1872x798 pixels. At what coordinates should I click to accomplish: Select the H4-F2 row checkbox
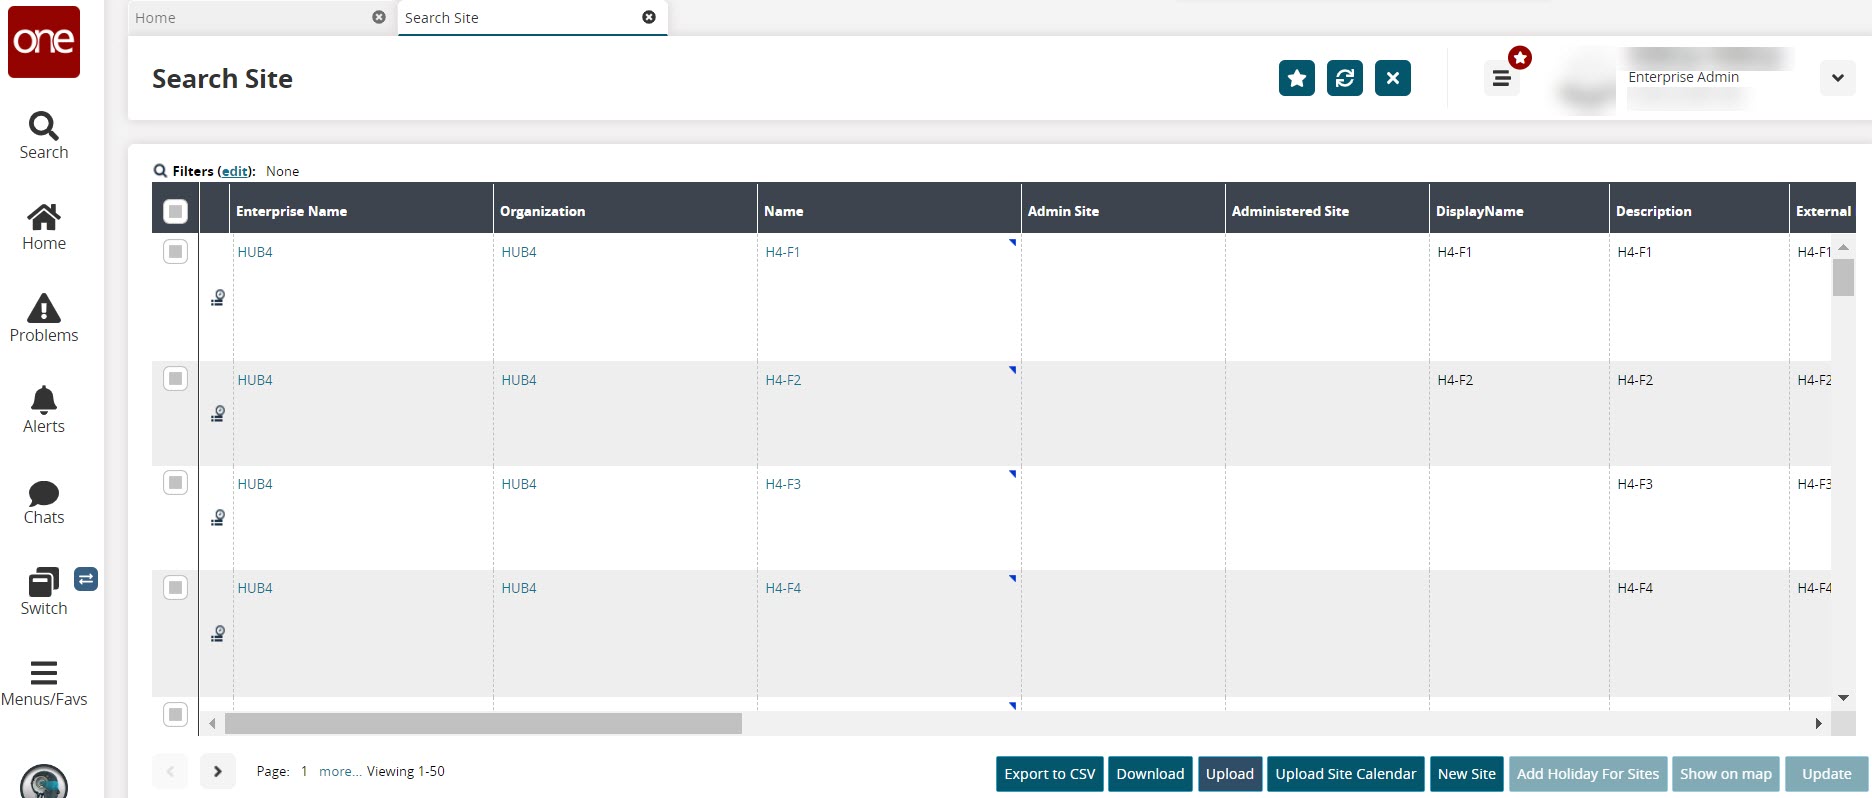click(x=175, y=378)
